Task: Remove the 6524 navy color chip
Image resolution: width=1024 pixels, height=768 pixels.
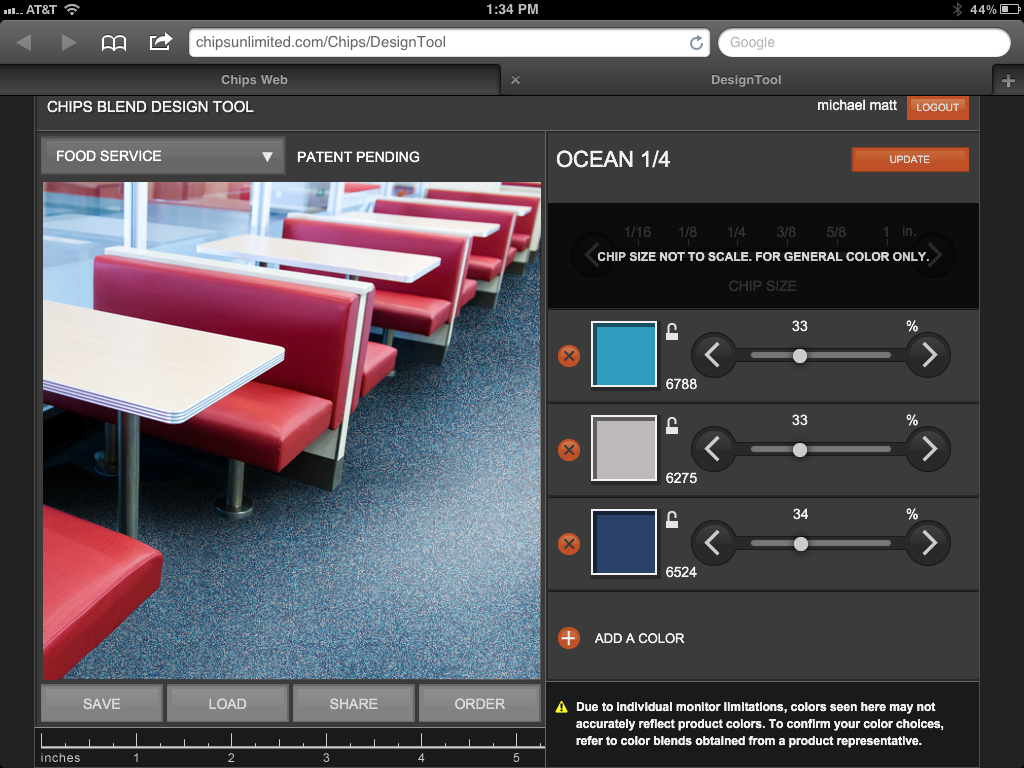Action: point(568,544)
